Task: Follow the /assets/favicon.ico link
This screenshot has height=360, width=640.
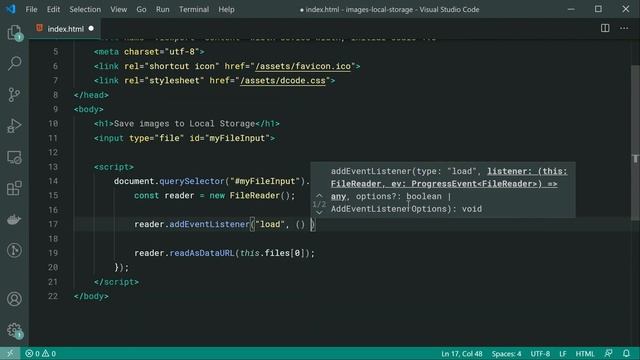Action: point(303,66)
